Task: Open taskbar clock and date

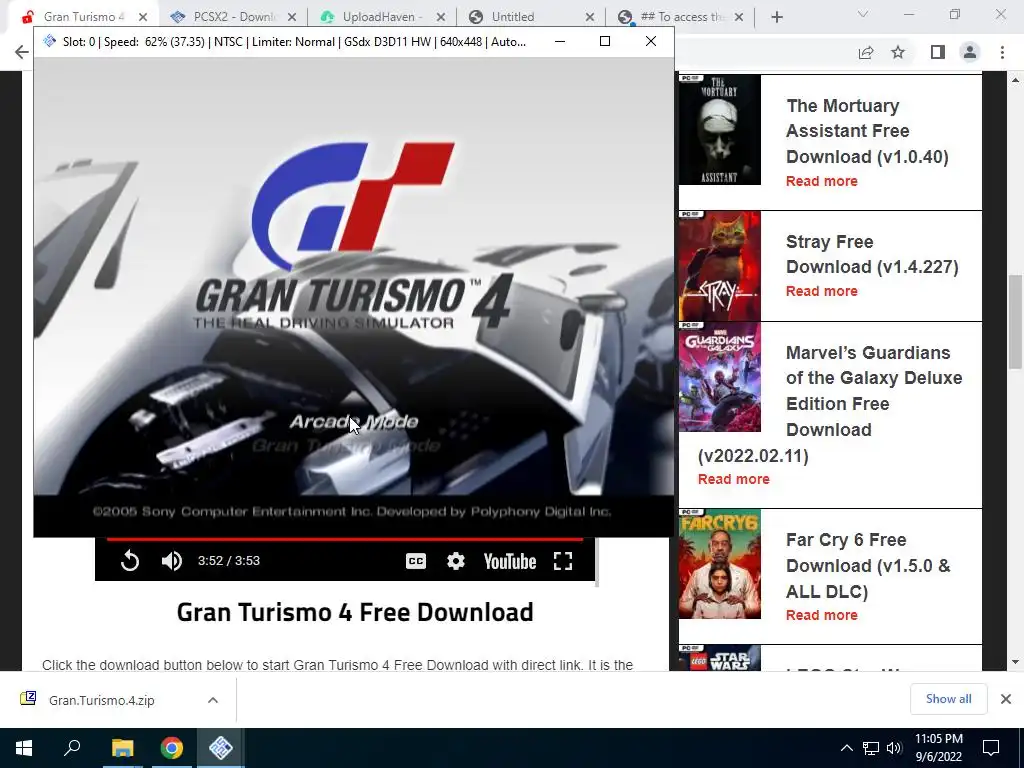Action: pyautogui.click(x=938, y=748)
